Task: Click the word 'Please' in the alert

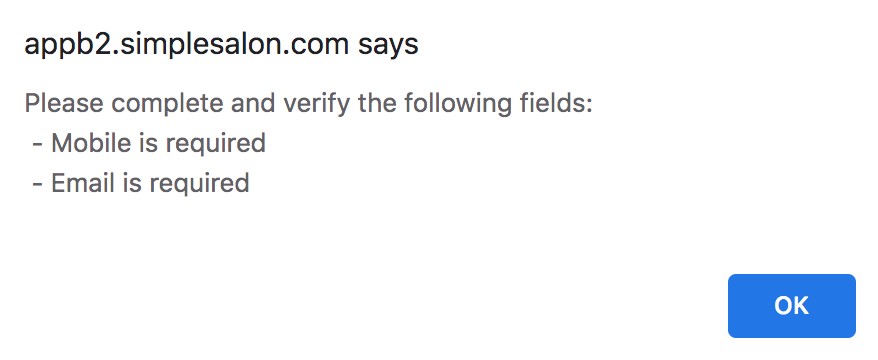Action: pos(64,104)
